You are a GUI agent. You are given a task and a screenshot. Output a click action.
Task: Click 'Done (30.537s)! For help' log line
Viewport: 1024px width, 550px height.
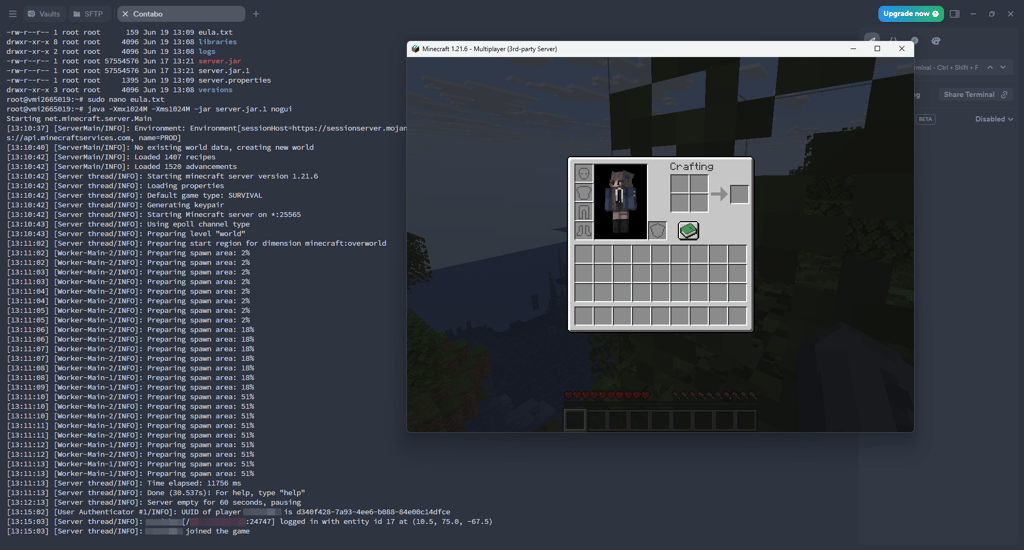click(156, 493)
